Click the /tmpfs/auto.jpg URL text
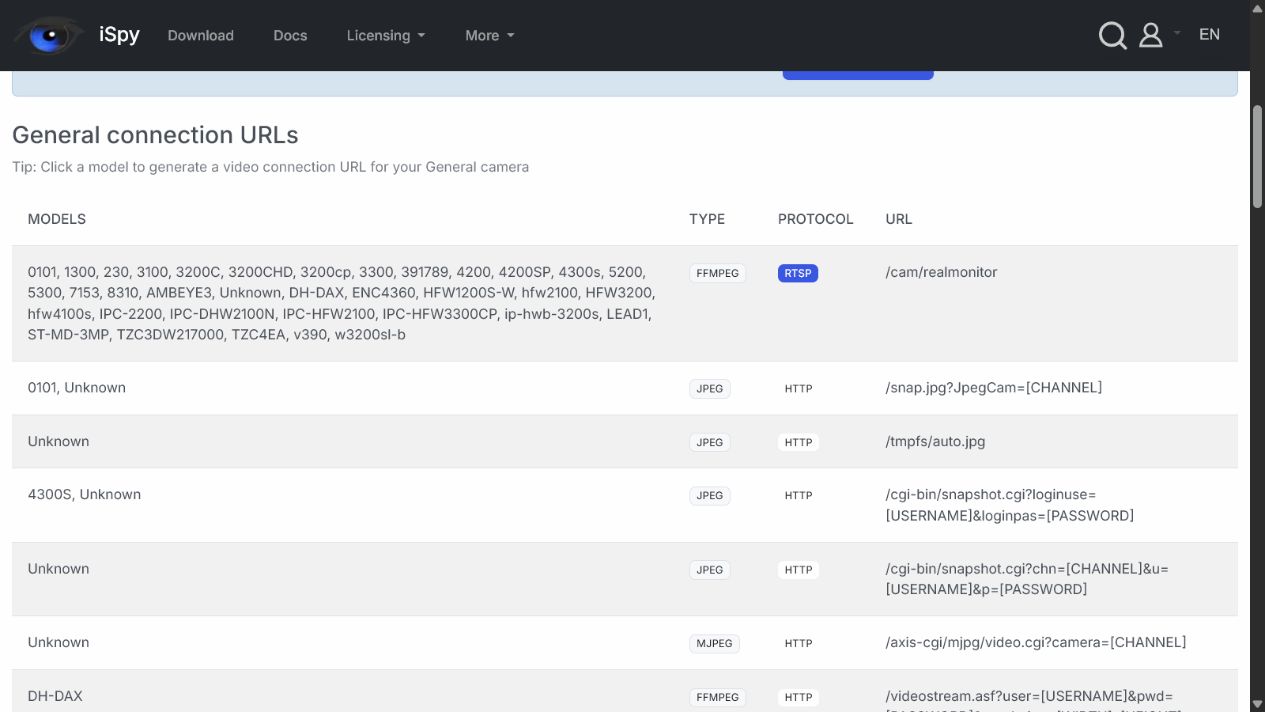Screen dimensions: 1265x712 tap(935, 441)
